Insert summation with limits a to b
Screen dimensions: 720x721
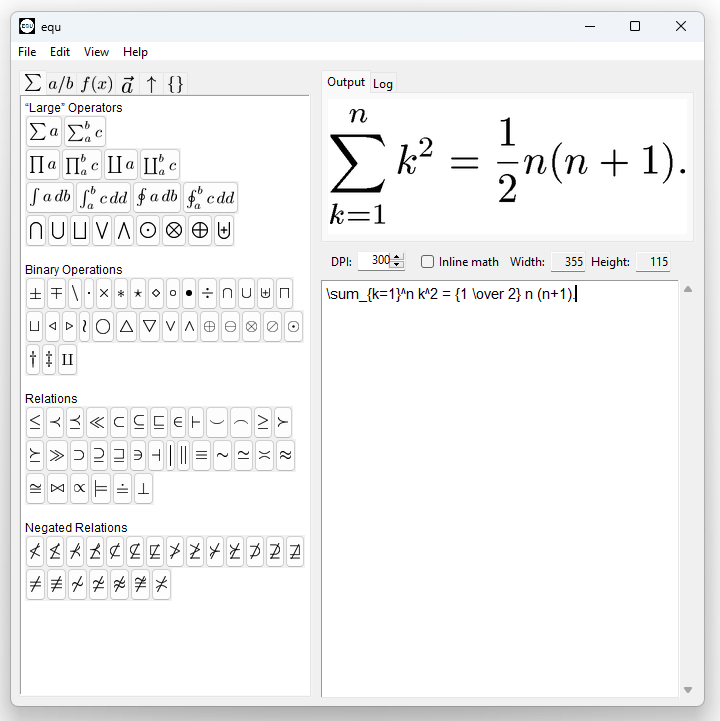click(x=85, y=132)
